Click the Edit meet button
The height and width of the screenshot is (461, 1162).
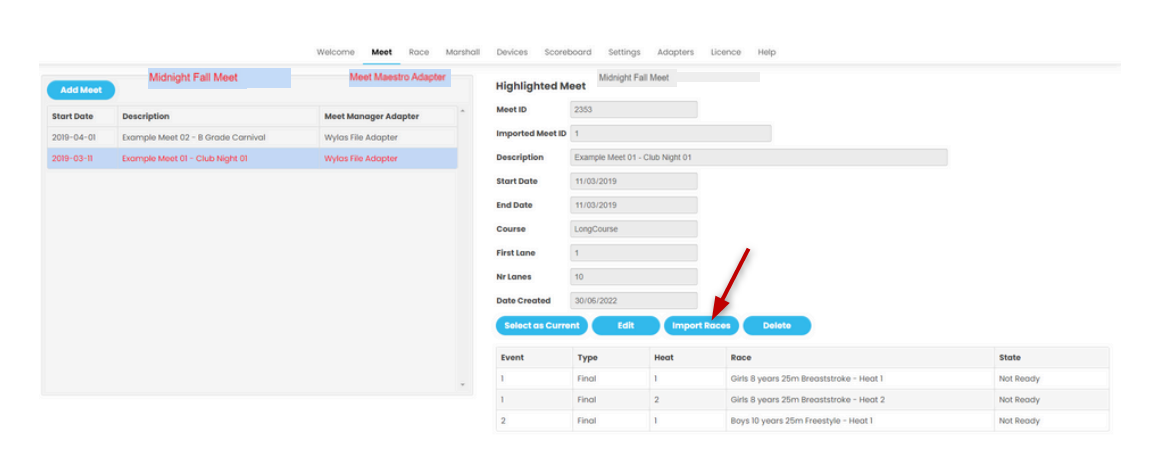[x=625, y=326]
